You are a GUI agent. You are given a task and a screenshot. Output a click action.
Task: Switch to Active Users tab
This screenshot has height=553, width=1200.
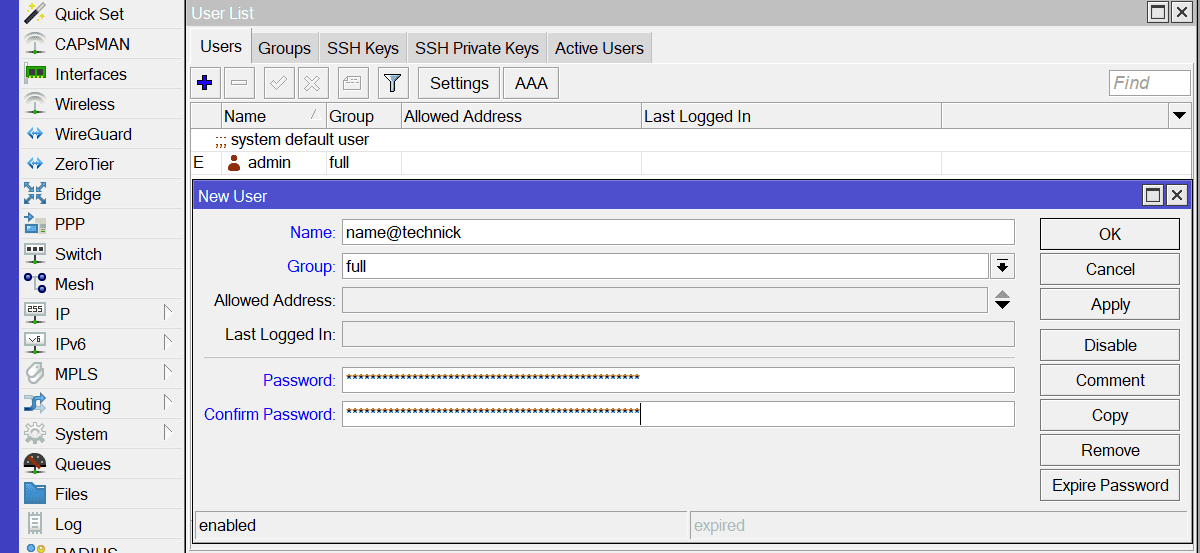[600, 48]
